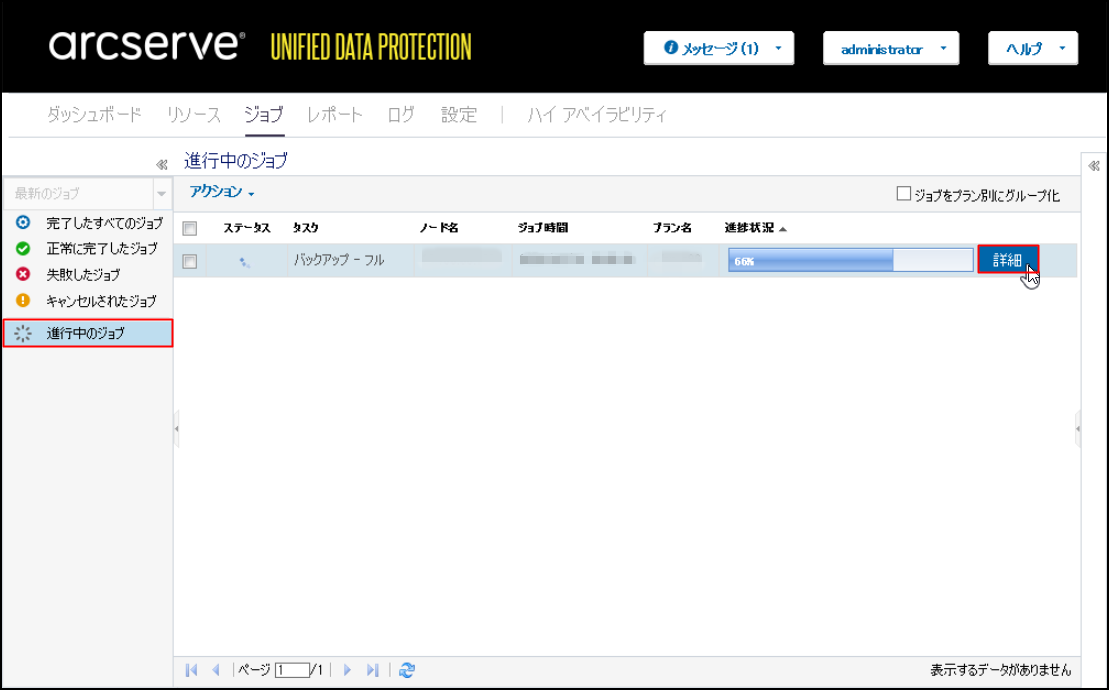Expand the right panel double-chevron icon
This screenshot has height=690, width=1109.
tap(1093, 166)
